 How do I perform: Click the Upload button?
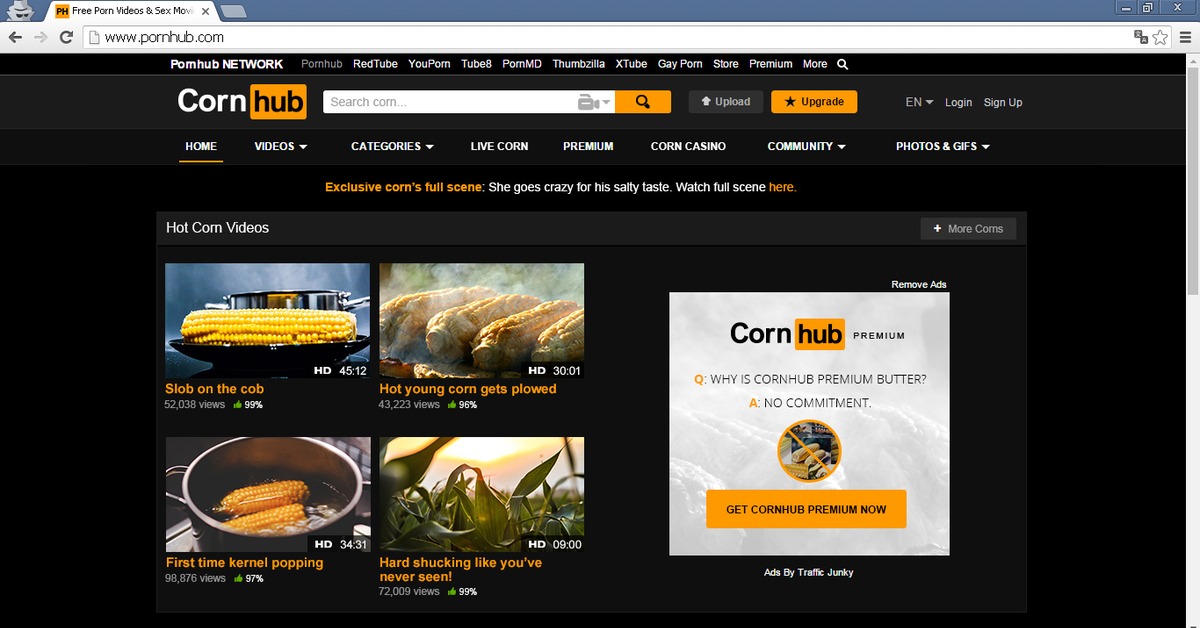pyautogui.click(x=726, y=102)
